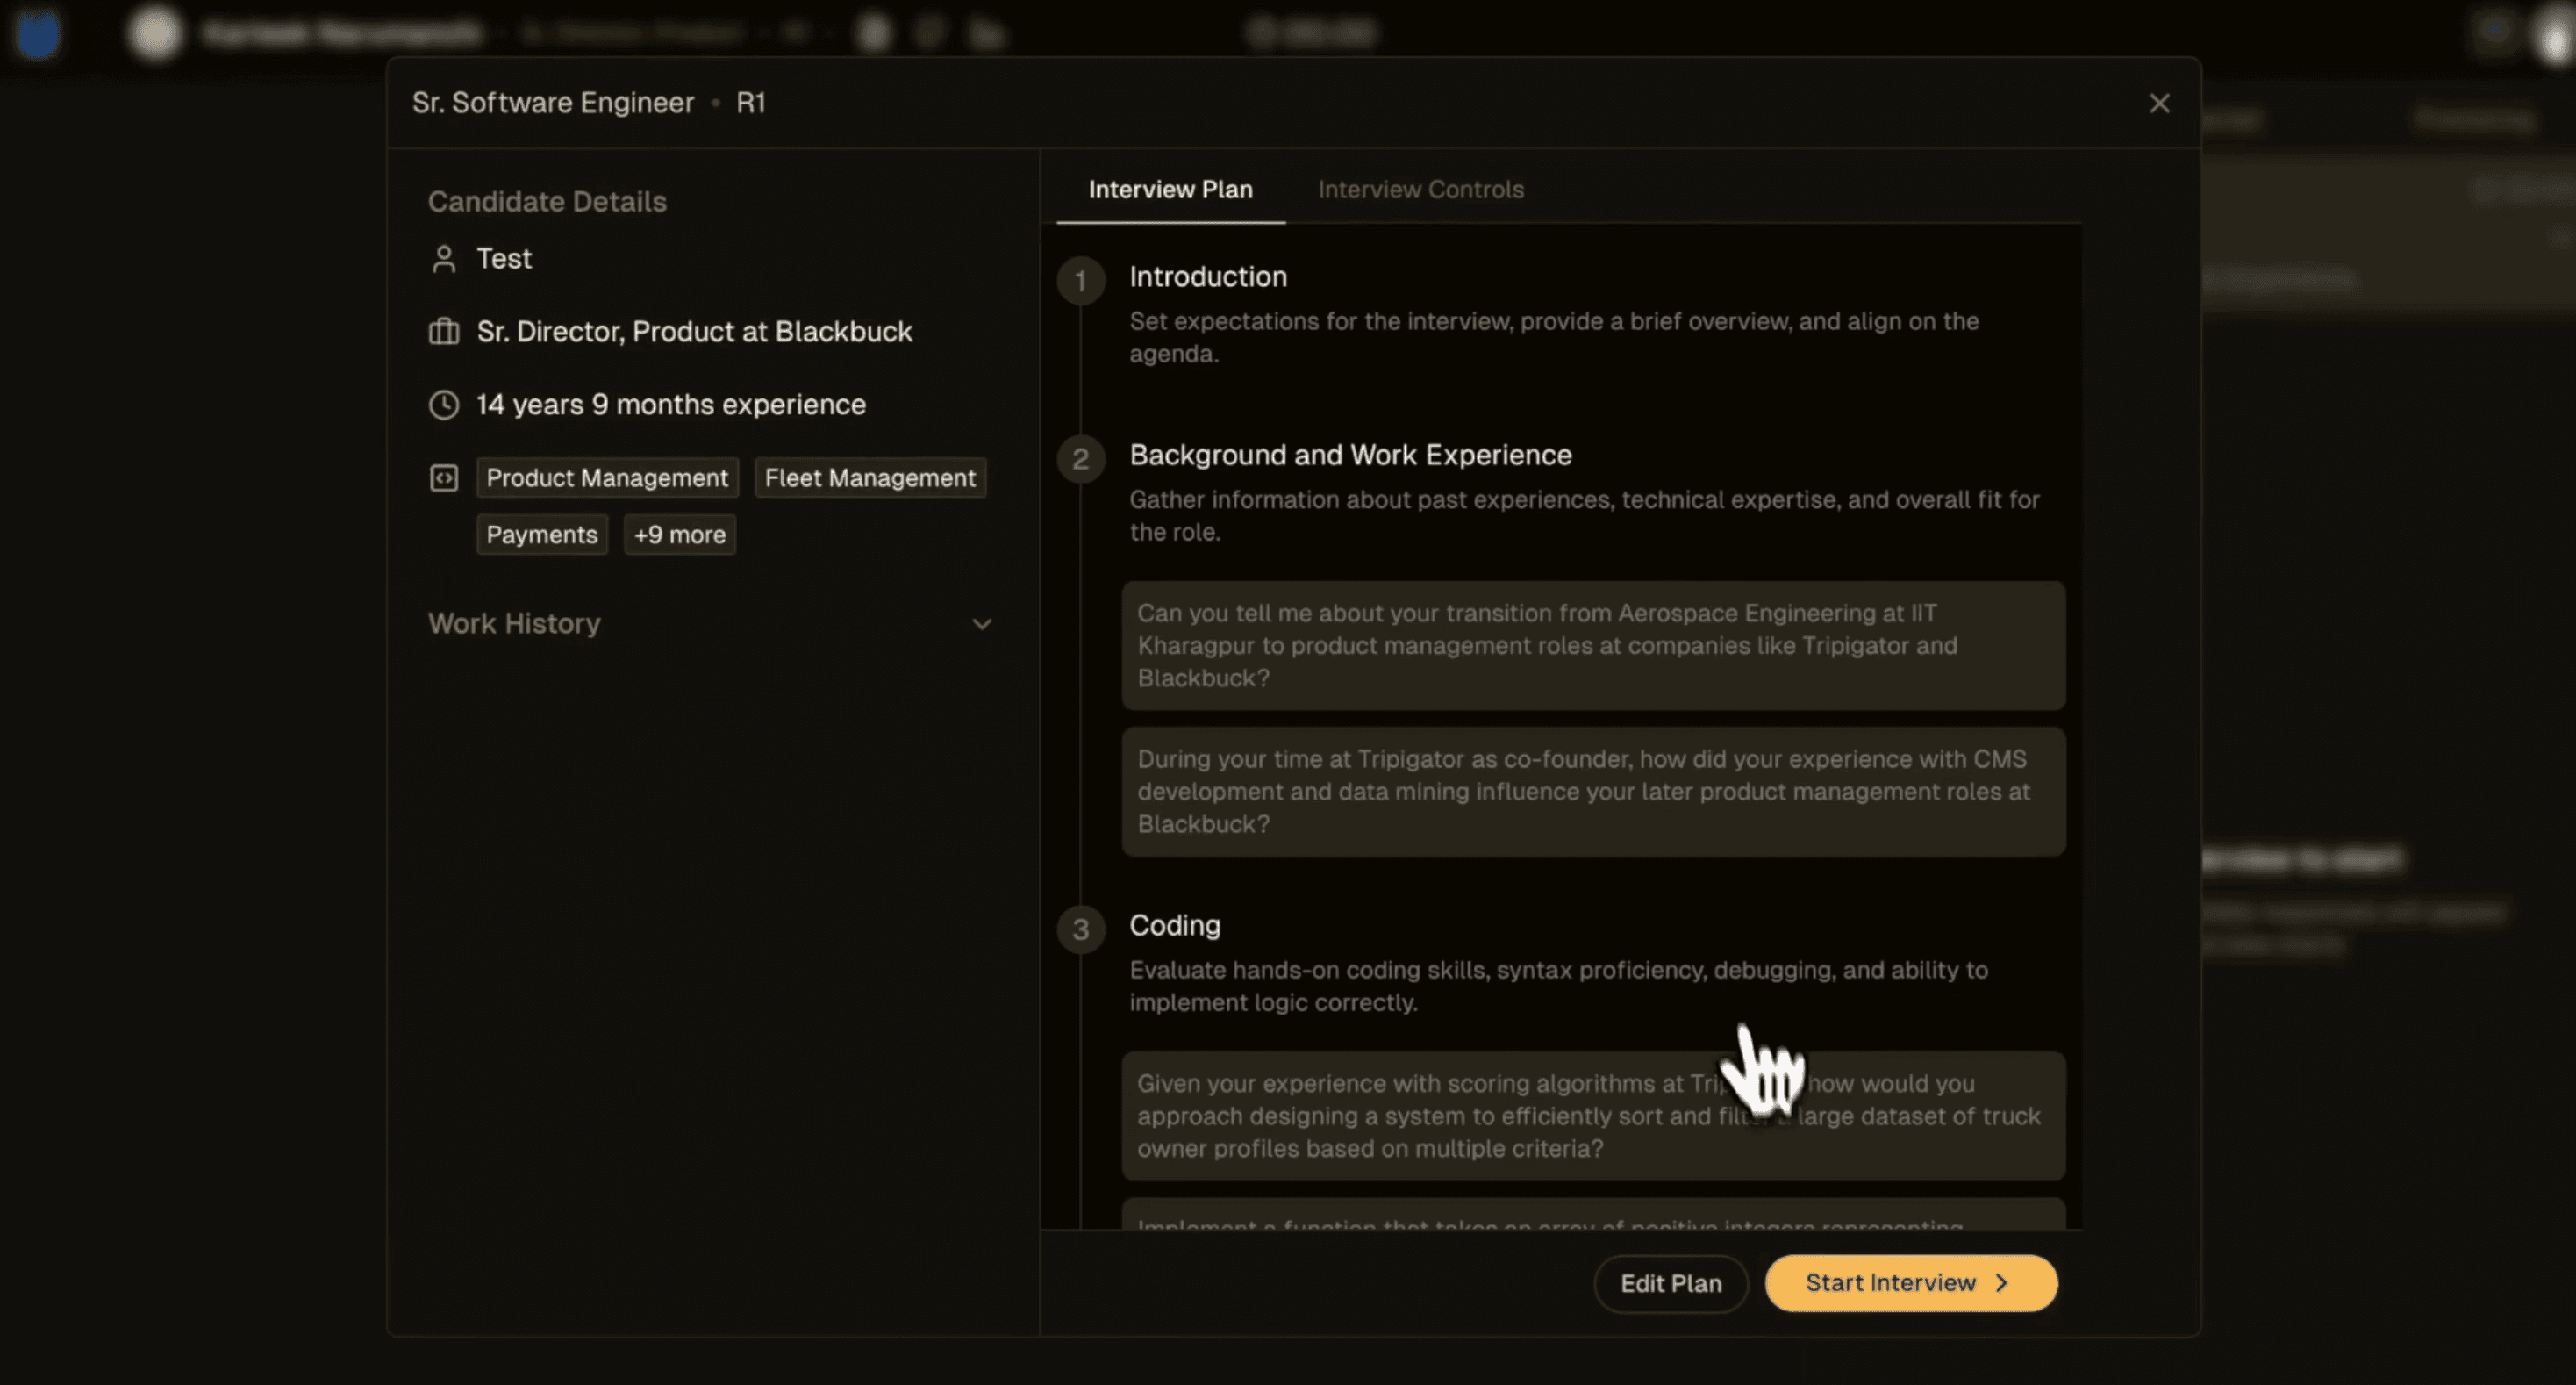The width and height of the screenshot is (2576, 1385).
Task: Switch to Interview Controls tab
Action: pyautogui.click(x=1420, y=190)
